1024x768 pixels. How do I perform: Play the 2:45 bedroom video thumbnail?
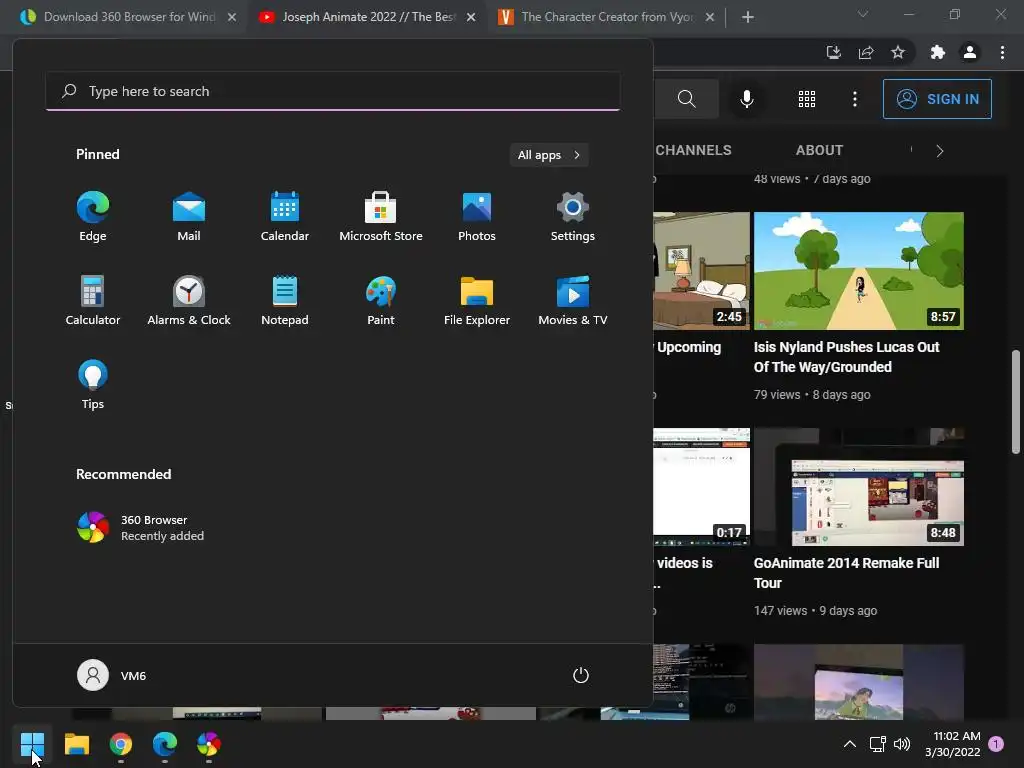point(701,270)
